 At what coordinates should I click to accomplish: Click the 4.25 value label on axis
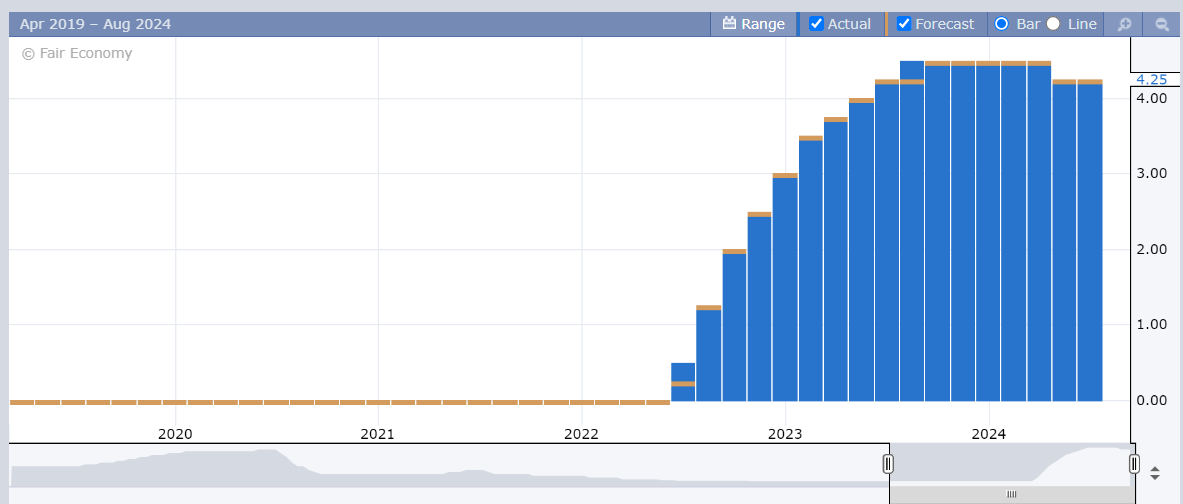(x=1151, y=79)
